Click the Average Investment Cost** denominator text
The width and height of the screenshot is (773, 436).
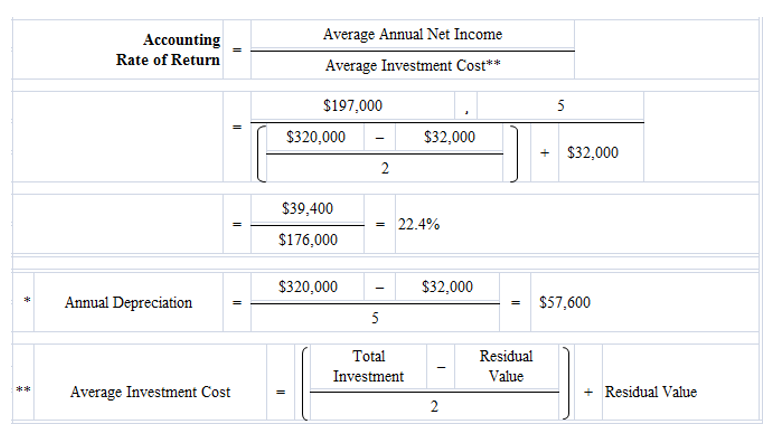pyautogui.click(x=413, y=67)
